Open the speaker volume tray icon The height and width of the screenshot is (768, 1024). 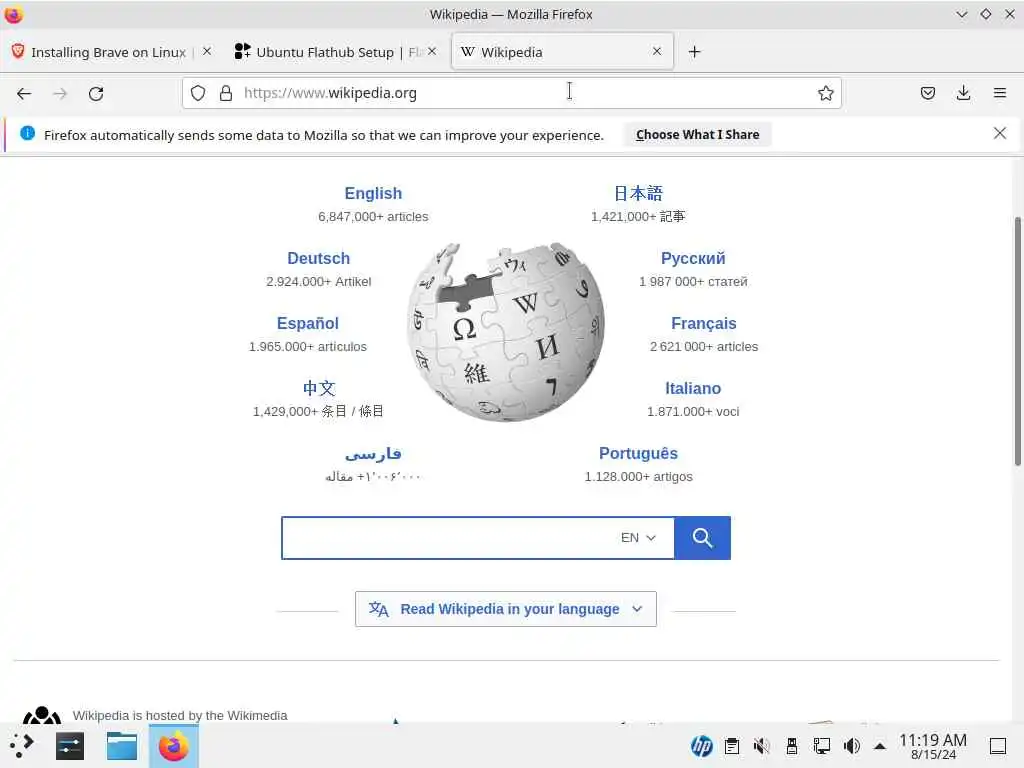point(852,746)
